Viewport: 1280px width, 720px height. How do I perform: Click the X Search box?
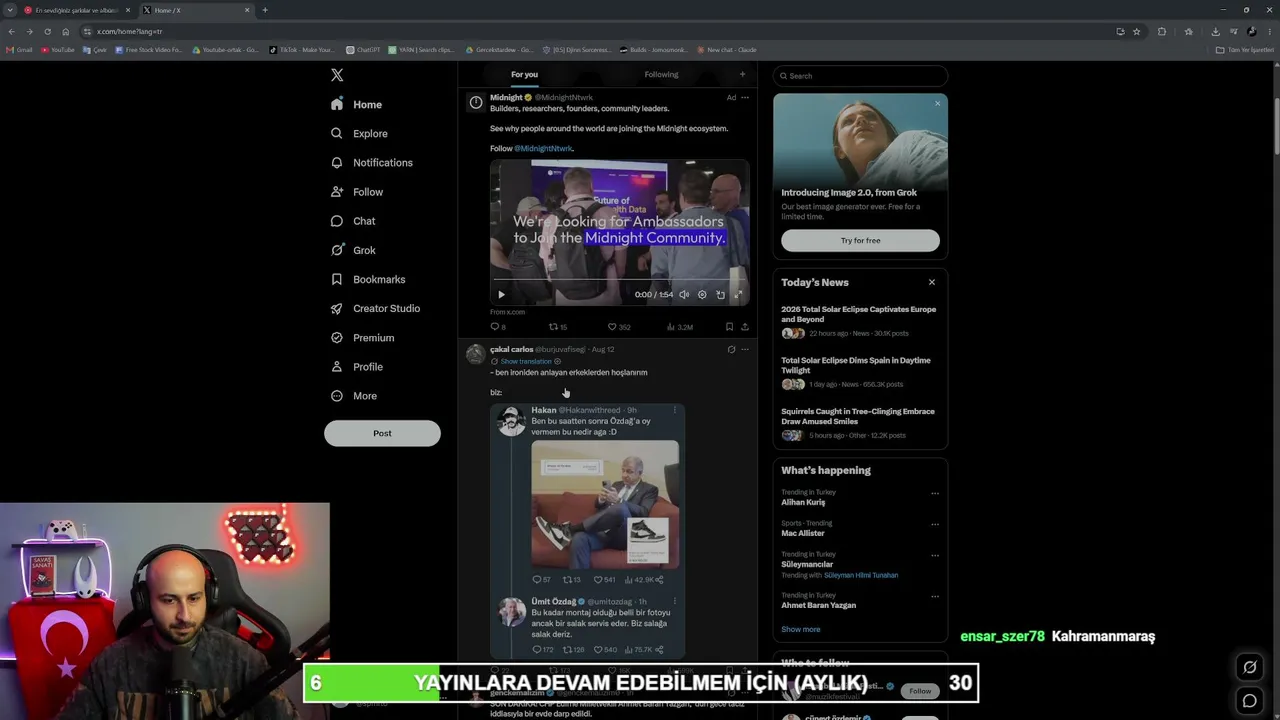click(x=860, y=76)
